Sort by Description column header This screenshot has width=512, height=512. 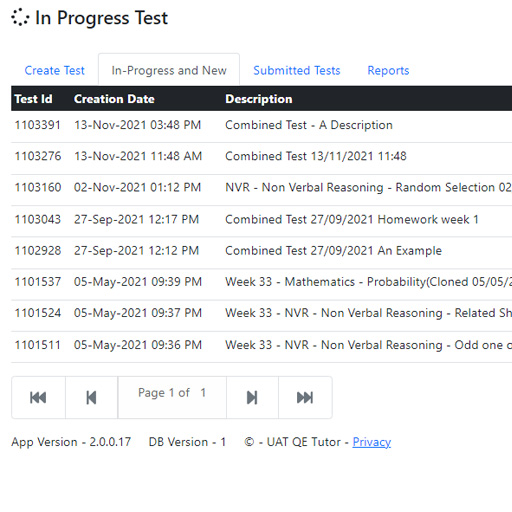click(x=259, y=99)
